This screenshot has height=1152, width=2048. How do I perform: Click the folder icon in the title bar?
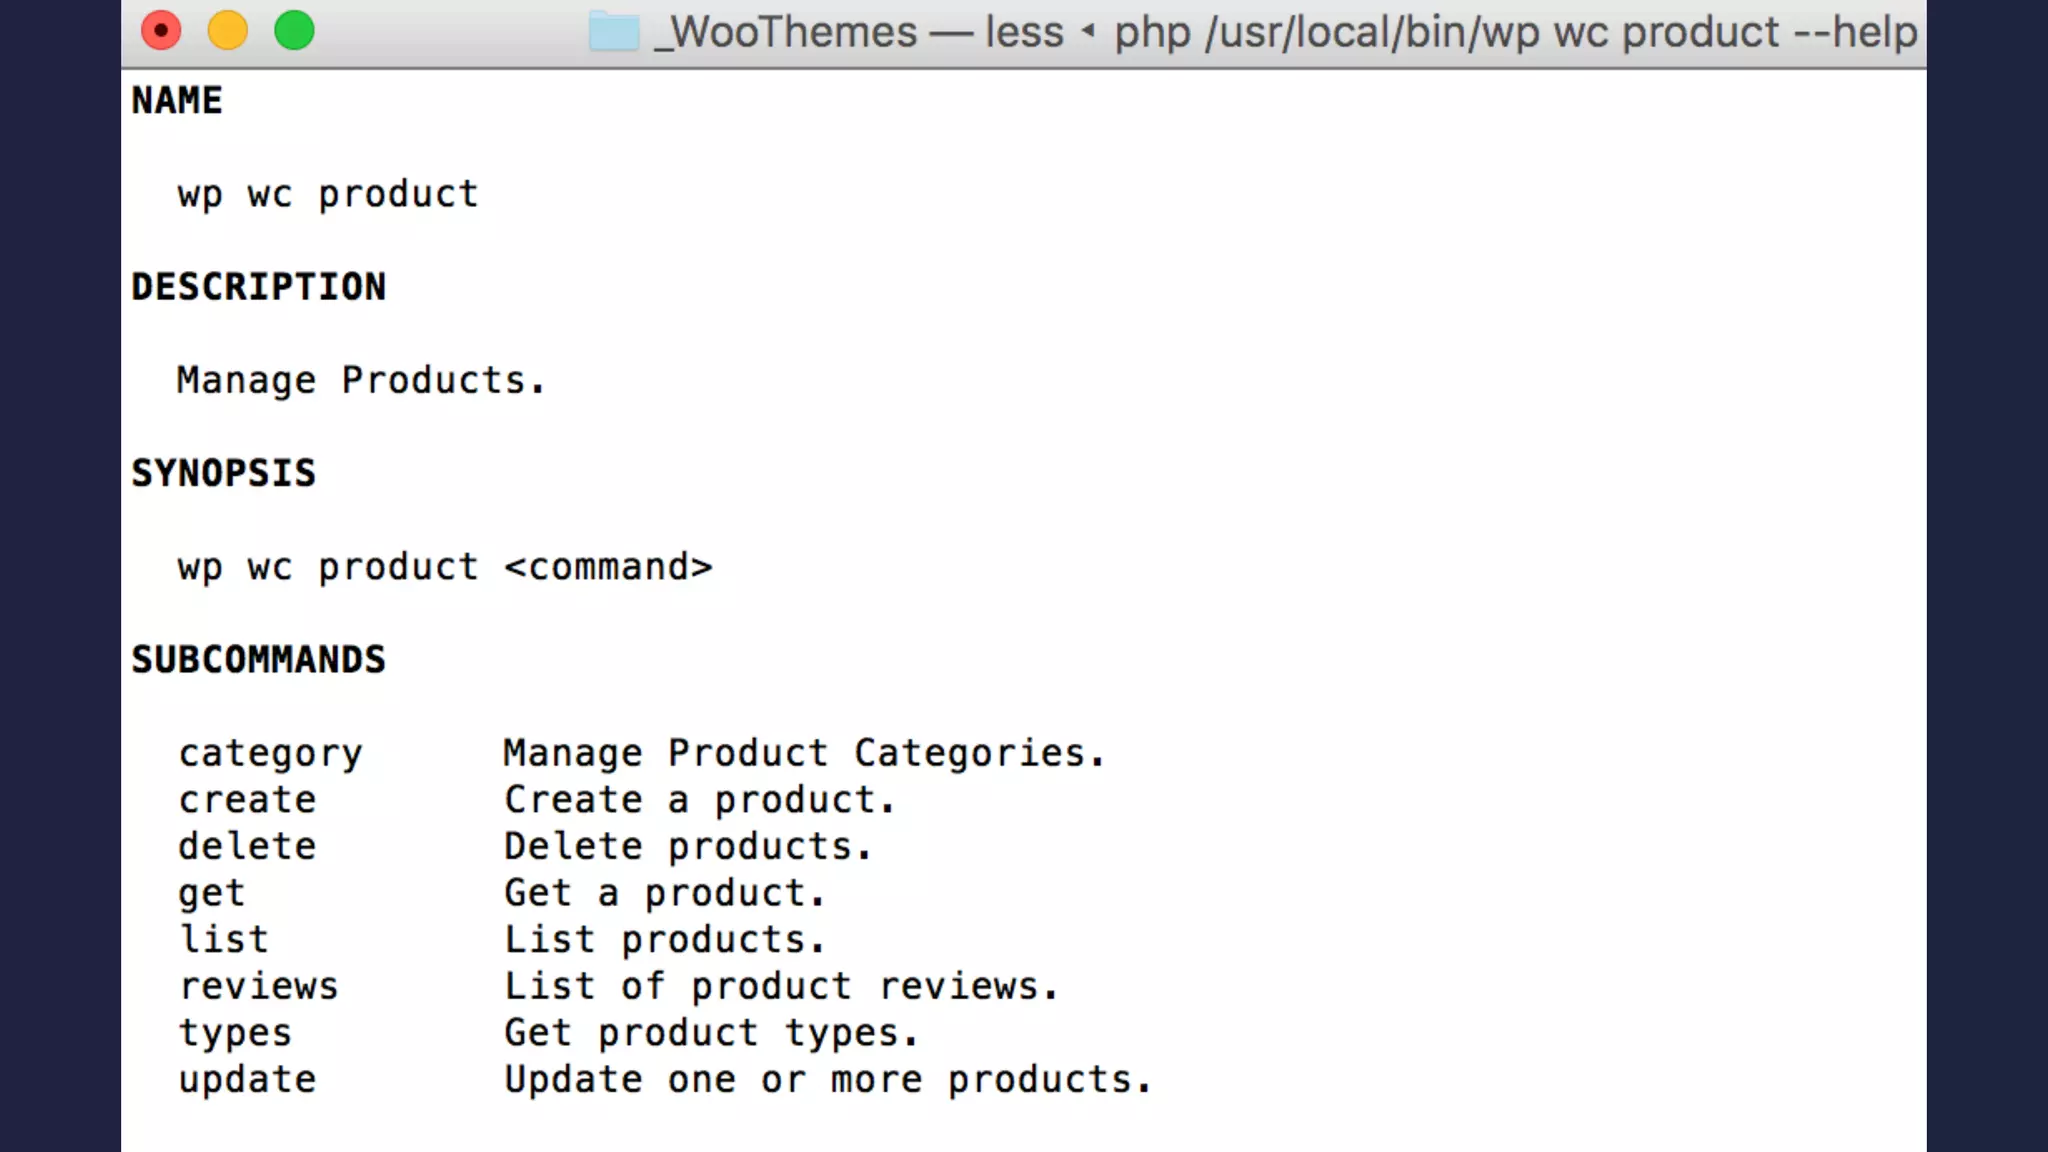(x=613, y=32)
